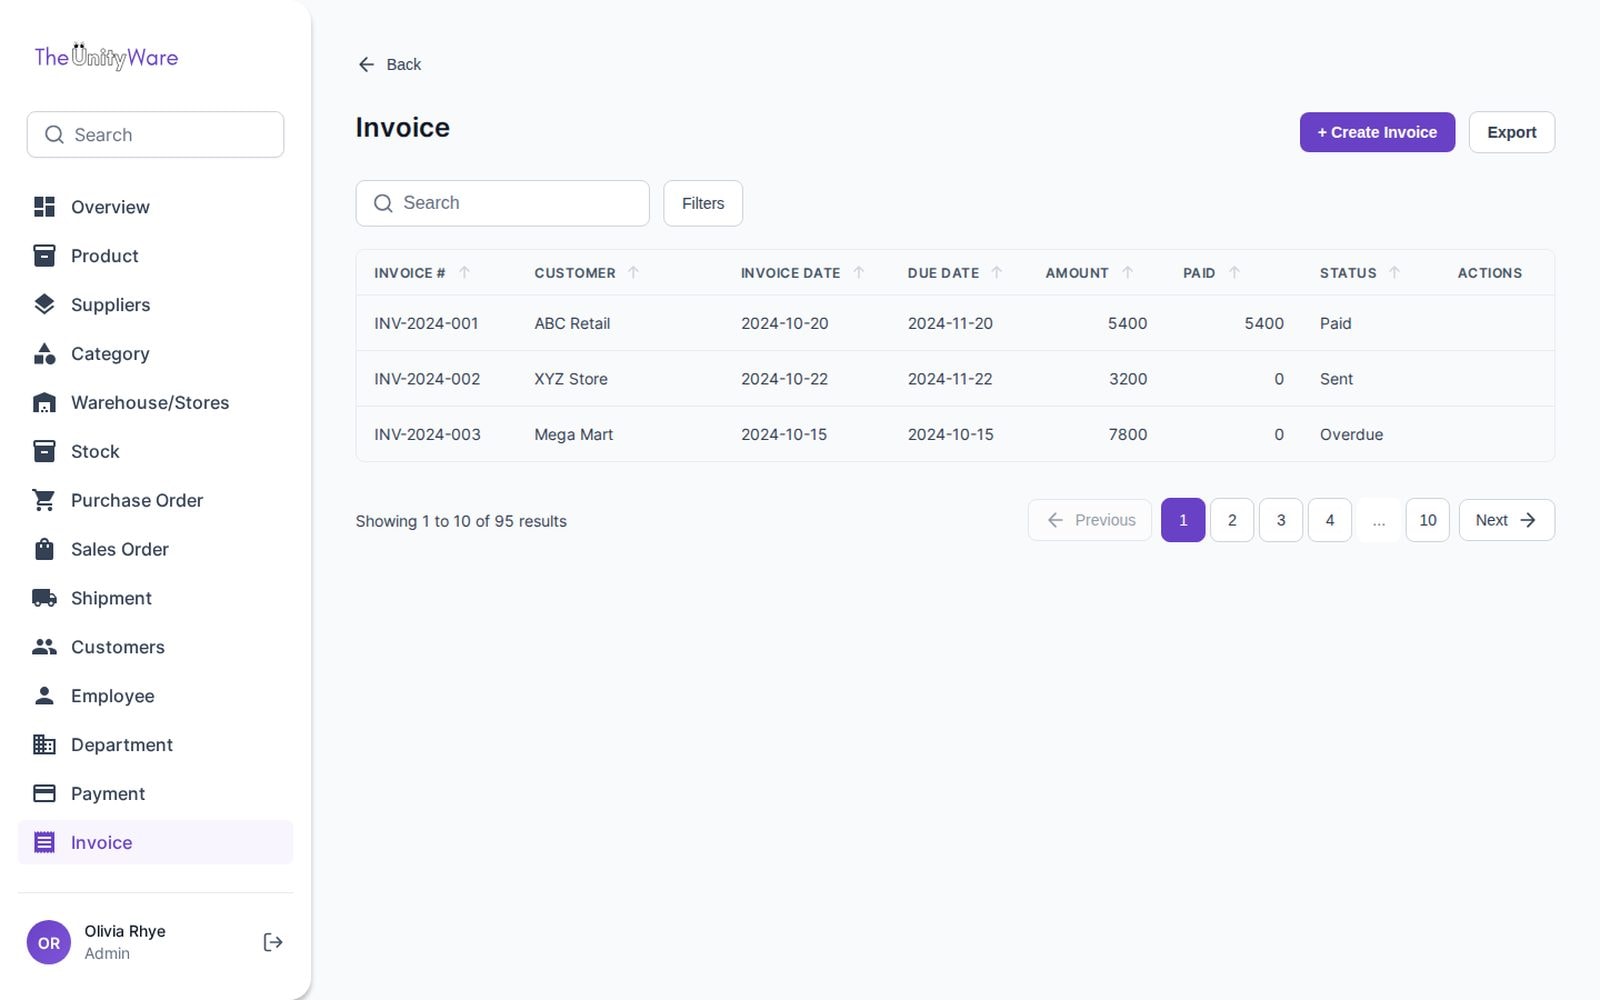Go Back to previous page
This screenshot has width=1600, height=1000.
coord(390,64)
